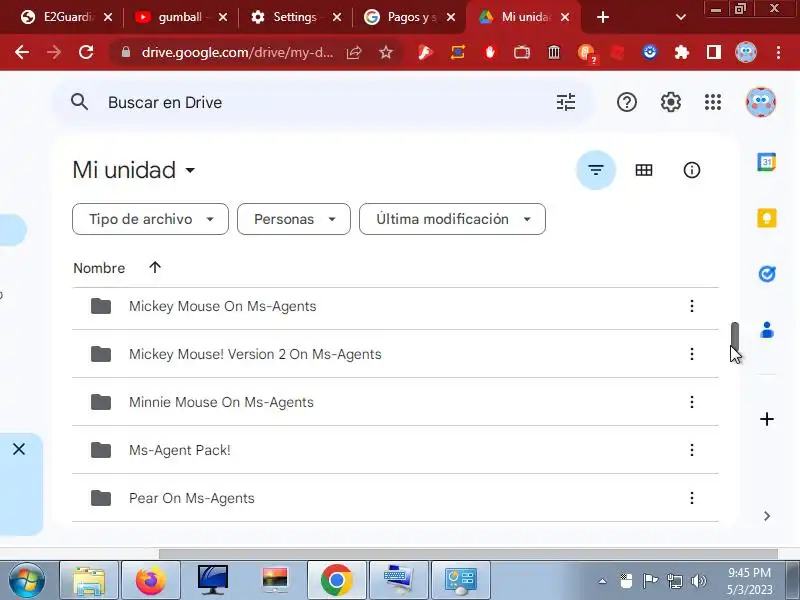Open Google Calendar side panel
800x600 pixels.
(x=766, y=162)
